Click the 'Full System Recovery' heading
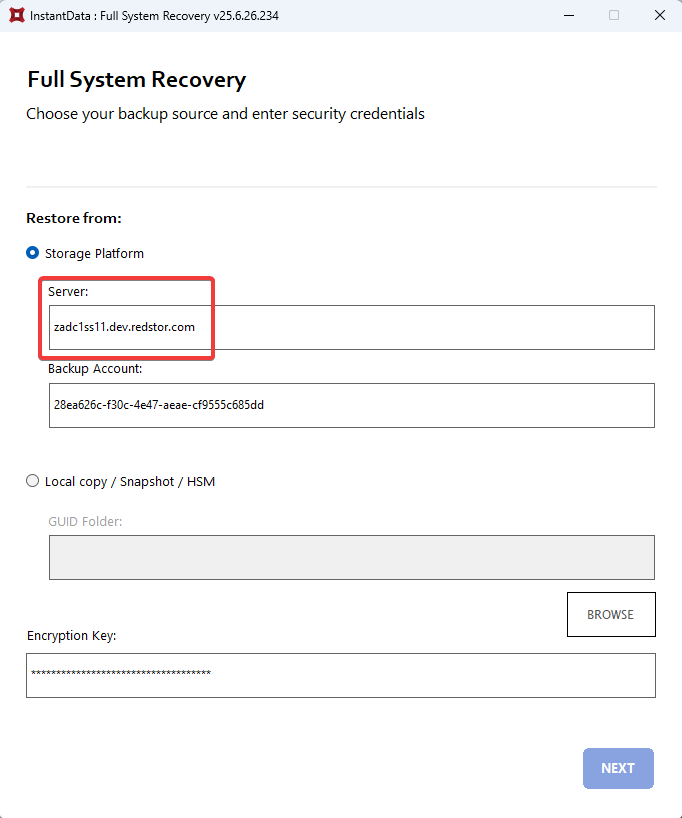The image size is (682, 818). click(x=137, y=80)
